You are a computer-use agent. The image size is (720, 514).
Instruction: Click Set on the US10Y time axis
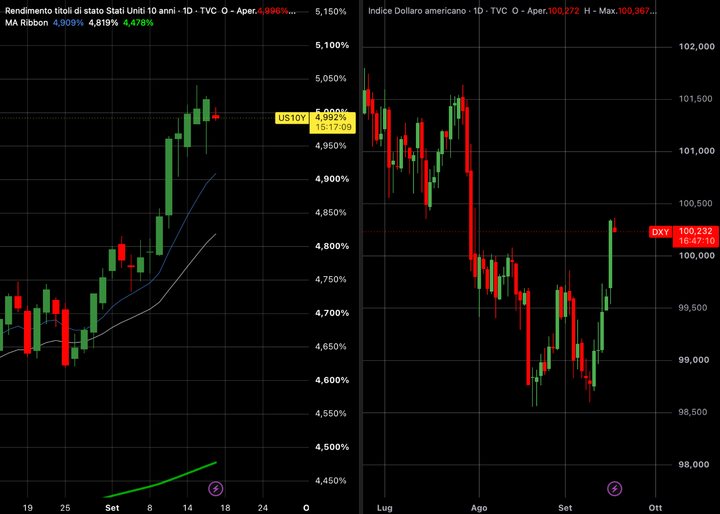click(112, 508)
